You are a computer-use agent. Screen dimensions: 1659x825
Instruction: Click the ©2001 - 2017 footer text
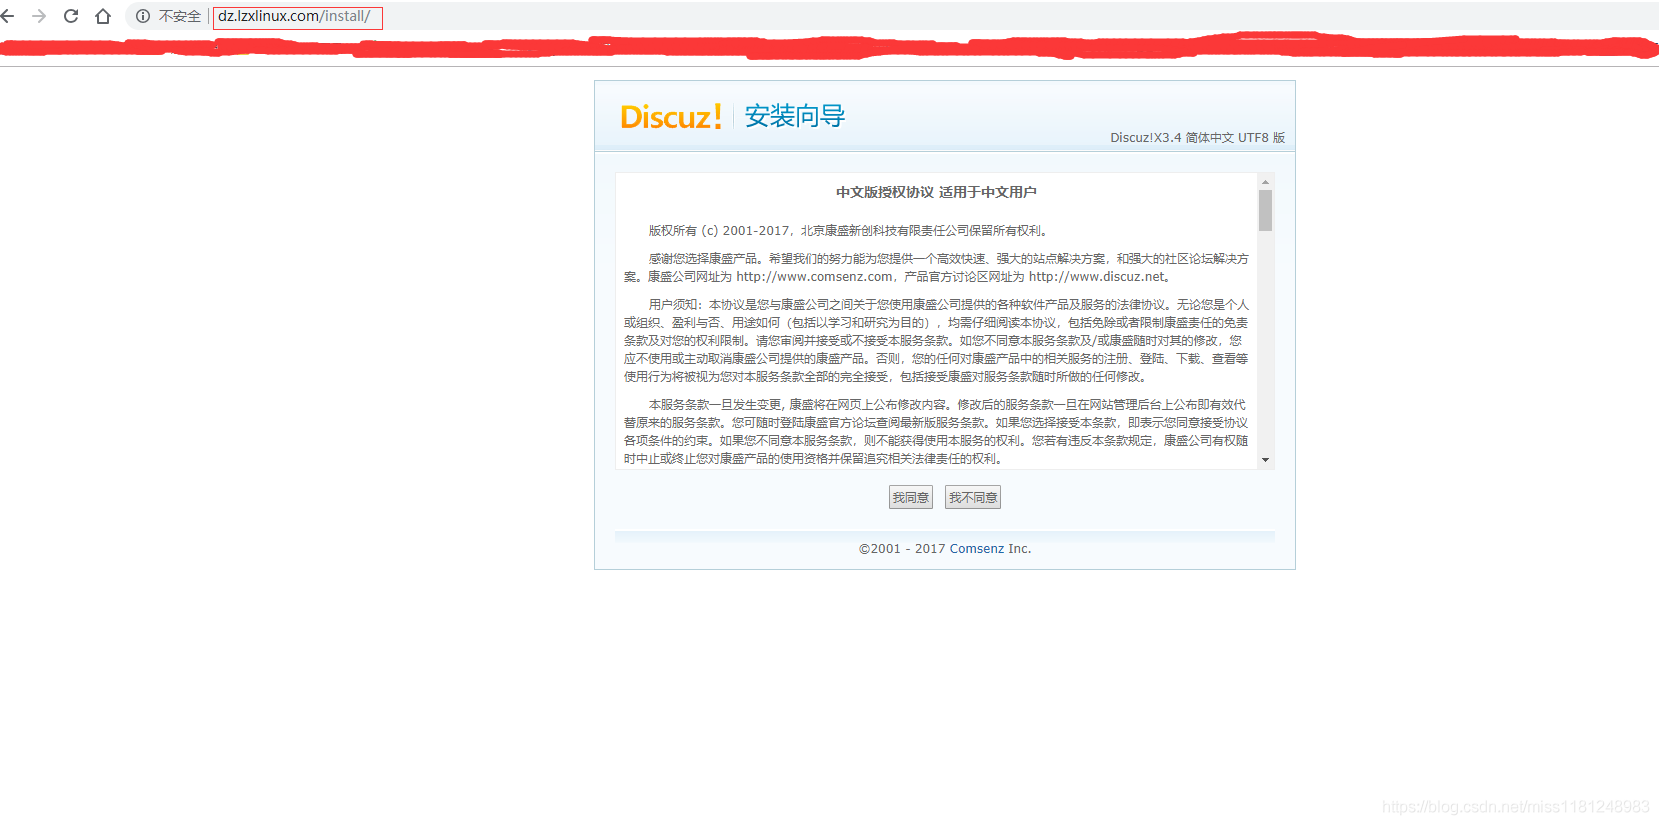click(902, 549)
